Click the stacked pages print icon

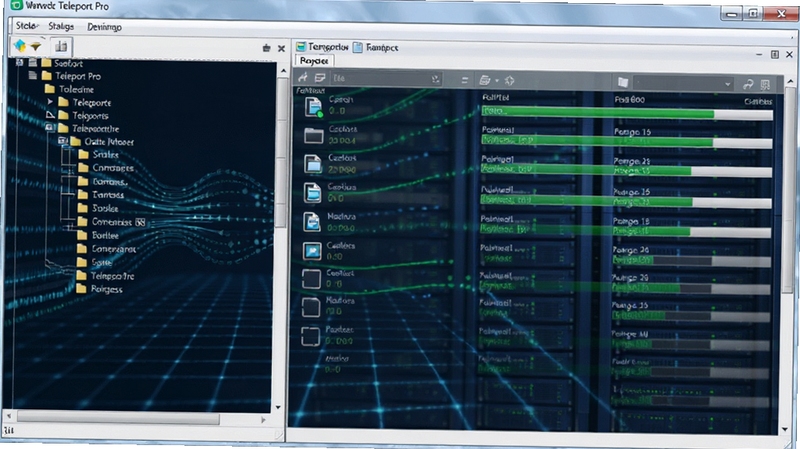[x=485, y=80]
